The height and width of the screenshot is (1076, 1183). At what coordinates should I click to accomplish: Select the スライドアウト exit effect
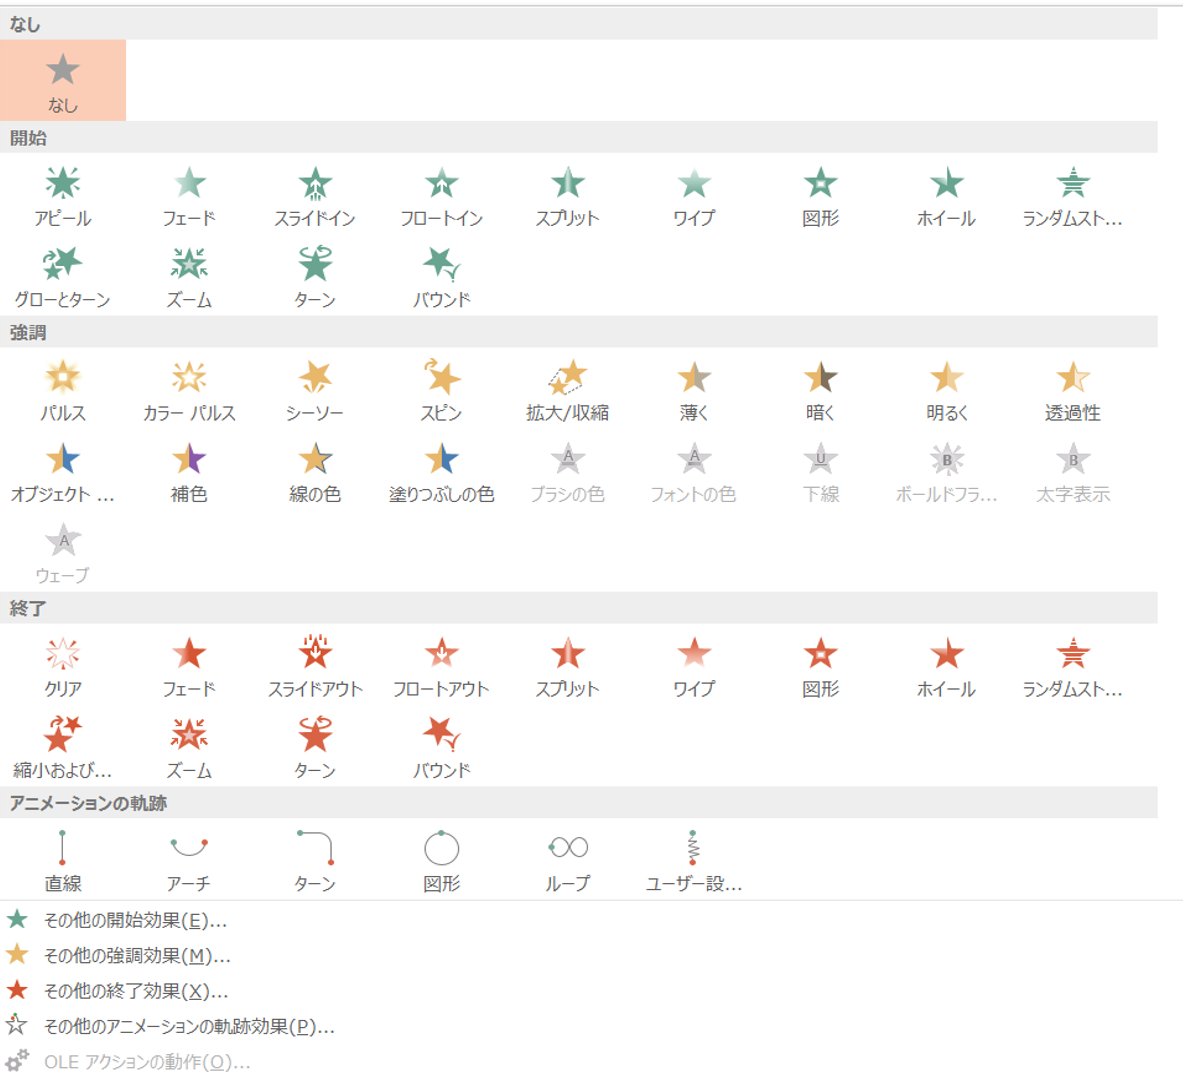click(x=315, y=668)
